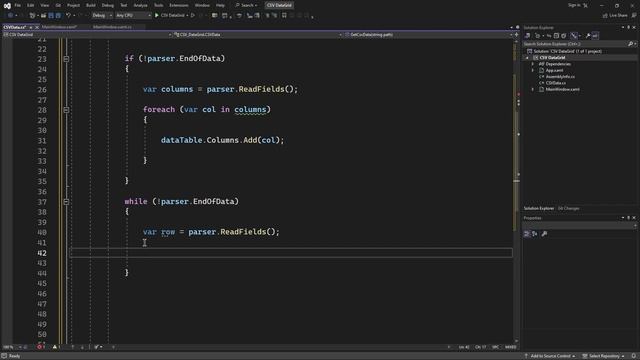This screenshot has width=640, height=360.
Task: Switch to the Solution Explorer bottom tab
Action: [x=539, y=209]
